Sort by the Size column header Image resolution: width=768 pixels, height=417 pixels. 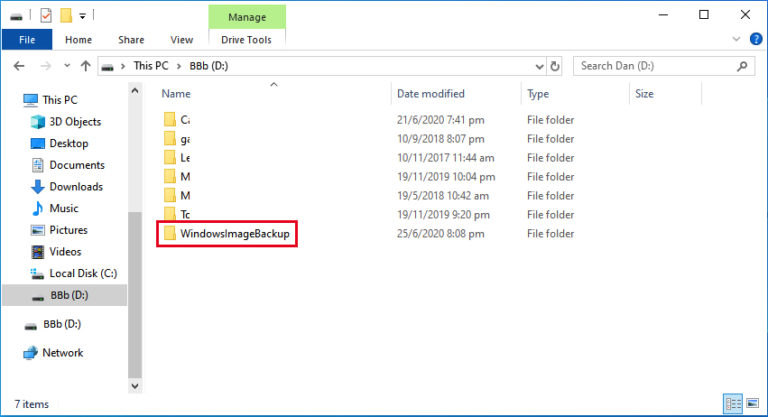[644, 94]
